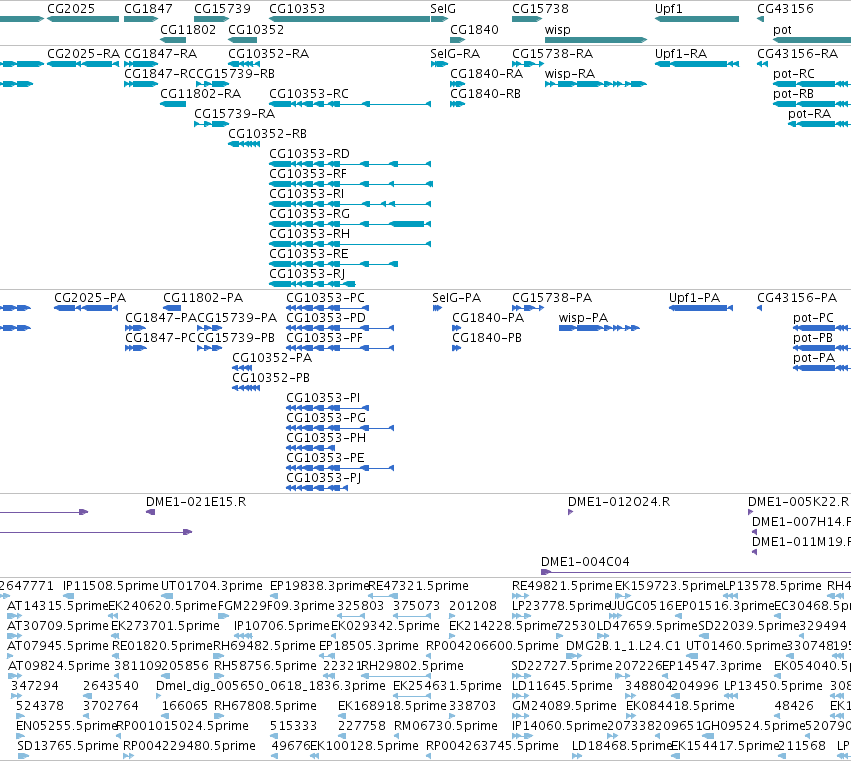Select EST AT14315.5prime

coord(15,616)
